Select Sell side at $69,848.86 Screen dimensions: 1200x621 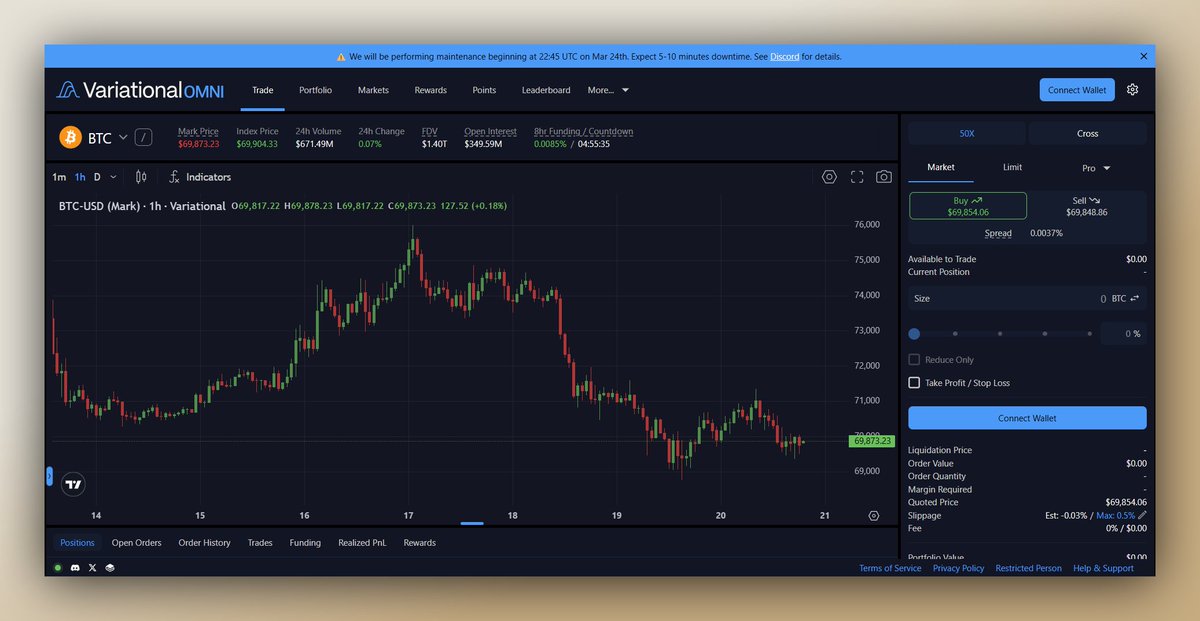coord(1087,206)
